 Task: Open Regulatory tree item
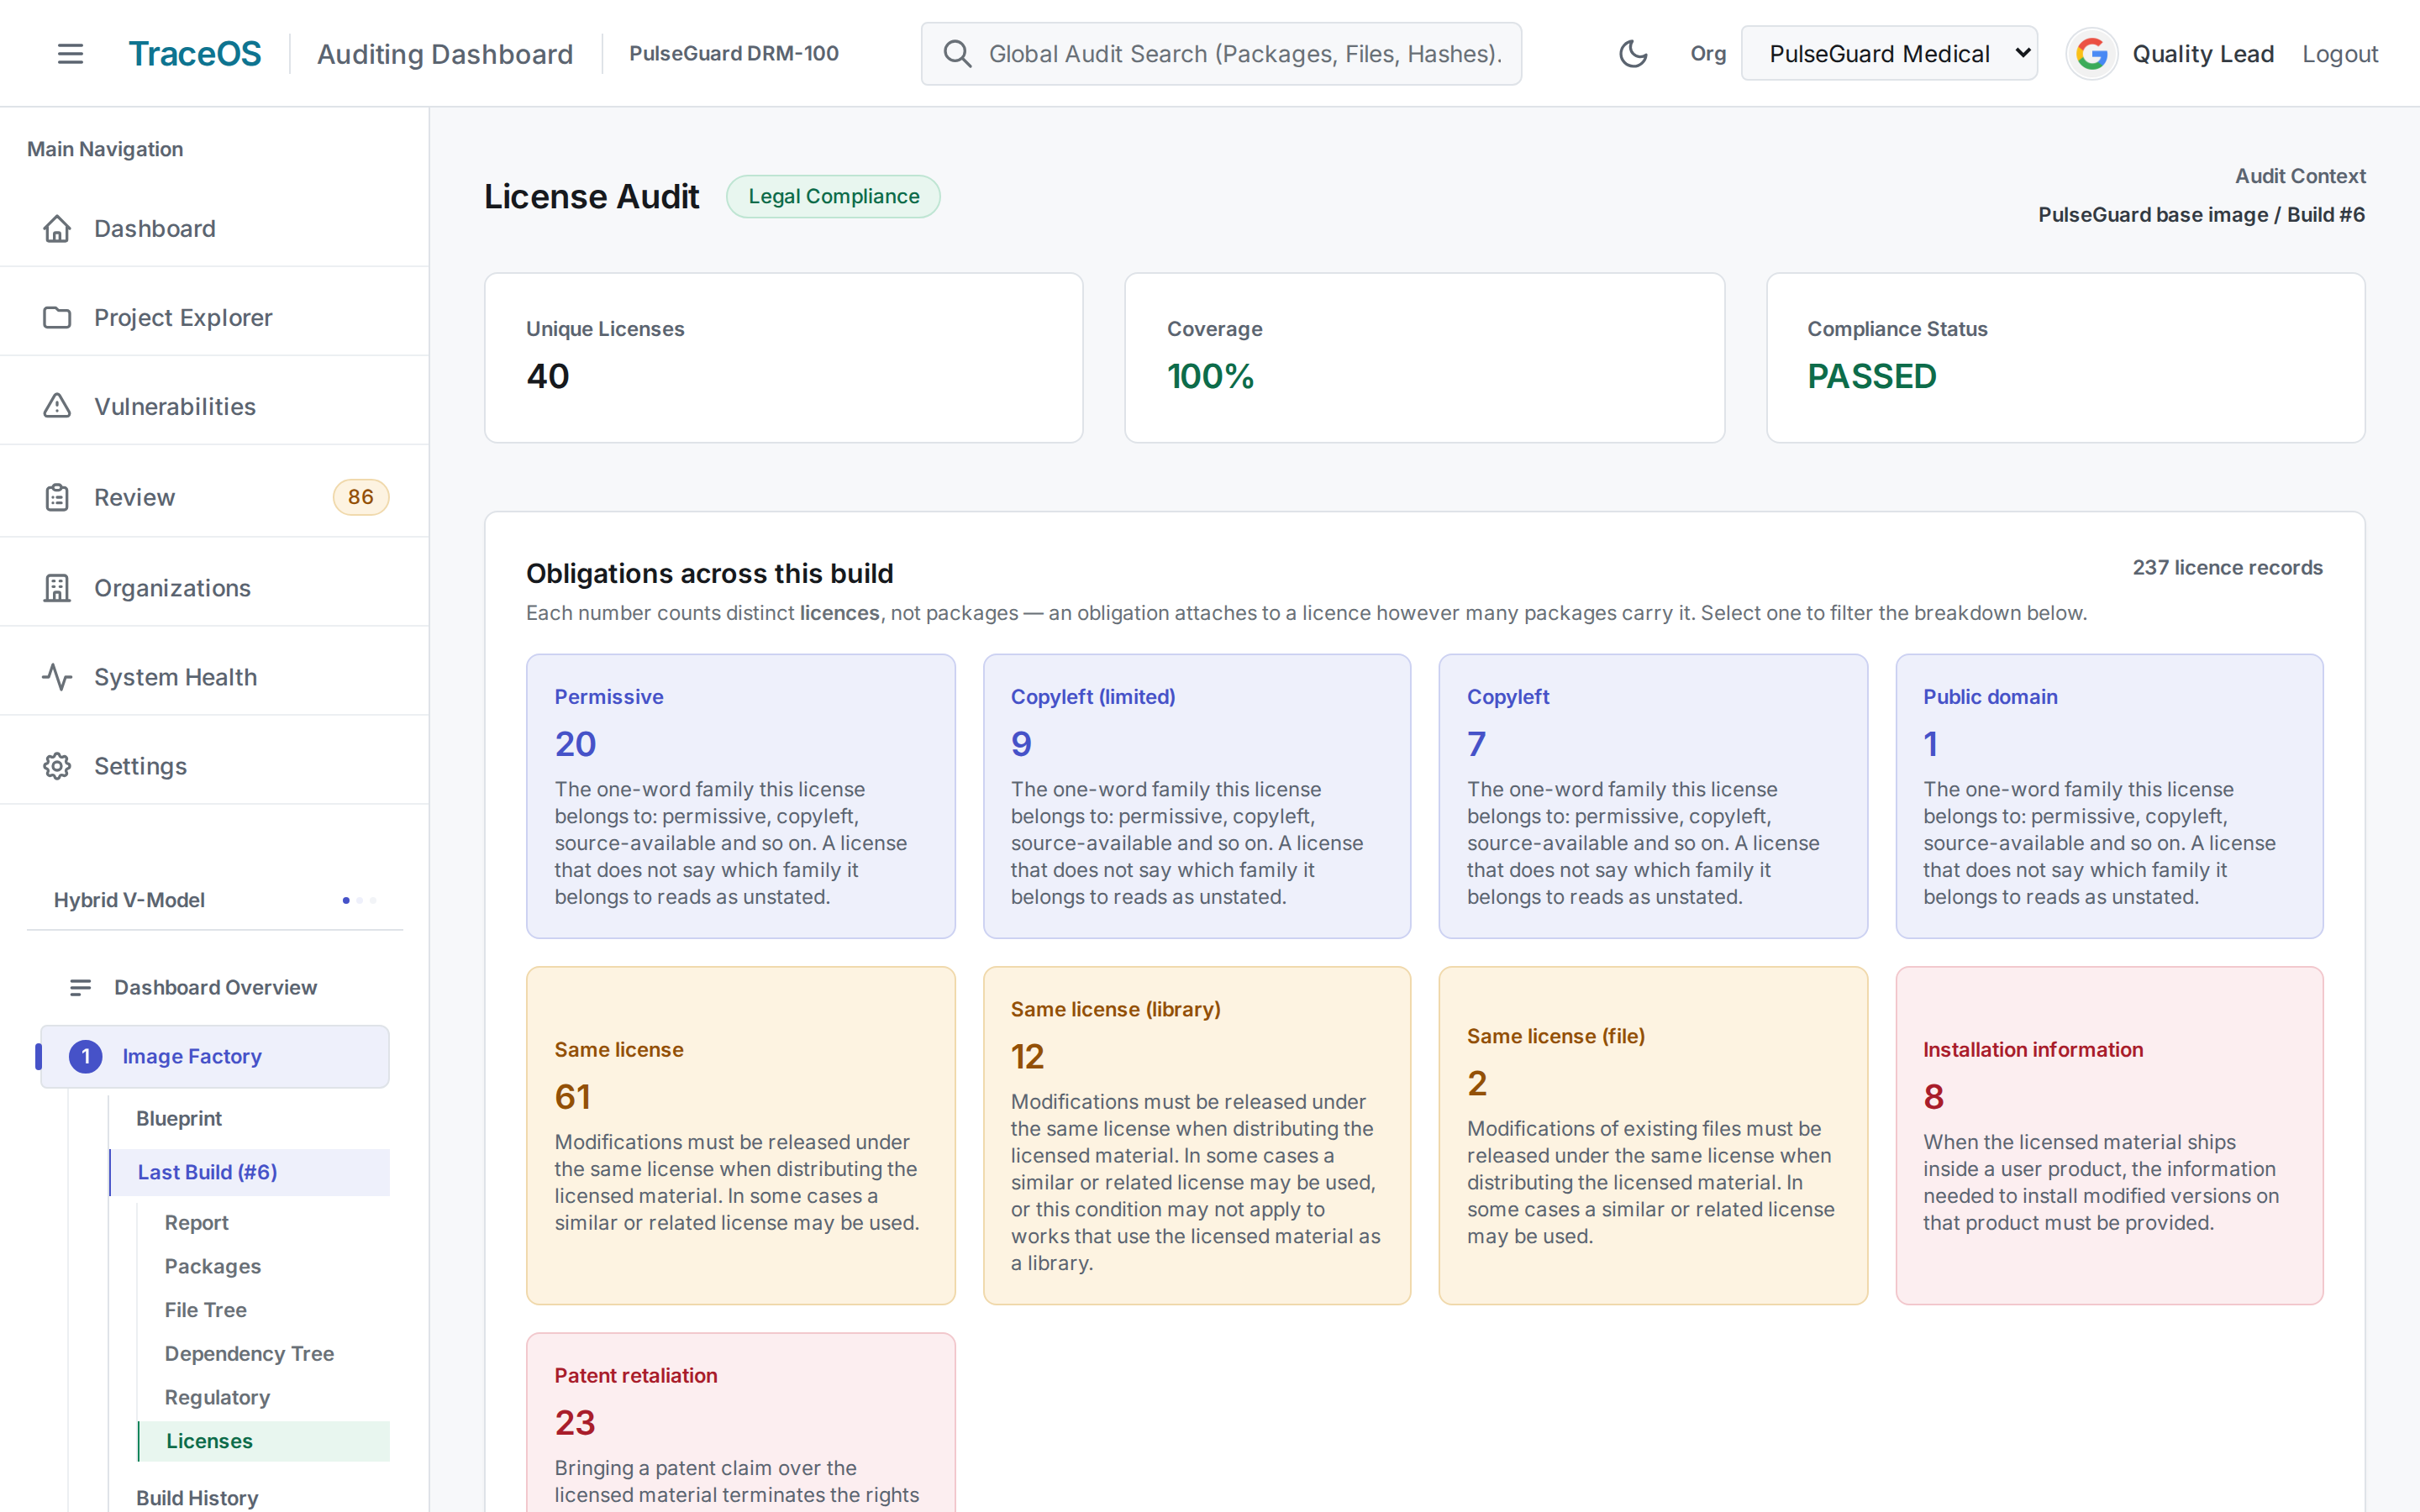point(217,1398)
